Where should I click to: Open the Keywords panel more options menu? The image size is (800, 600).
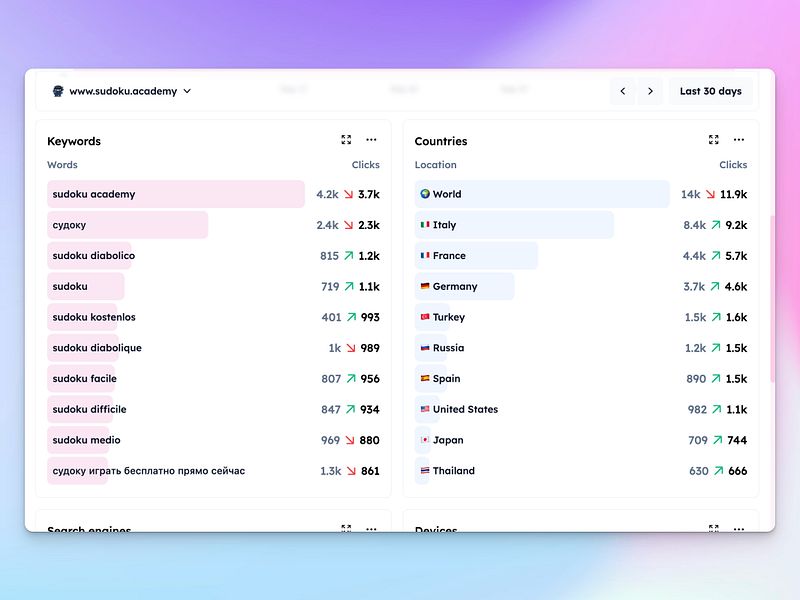pyautogui.click(x=371, y=140)
